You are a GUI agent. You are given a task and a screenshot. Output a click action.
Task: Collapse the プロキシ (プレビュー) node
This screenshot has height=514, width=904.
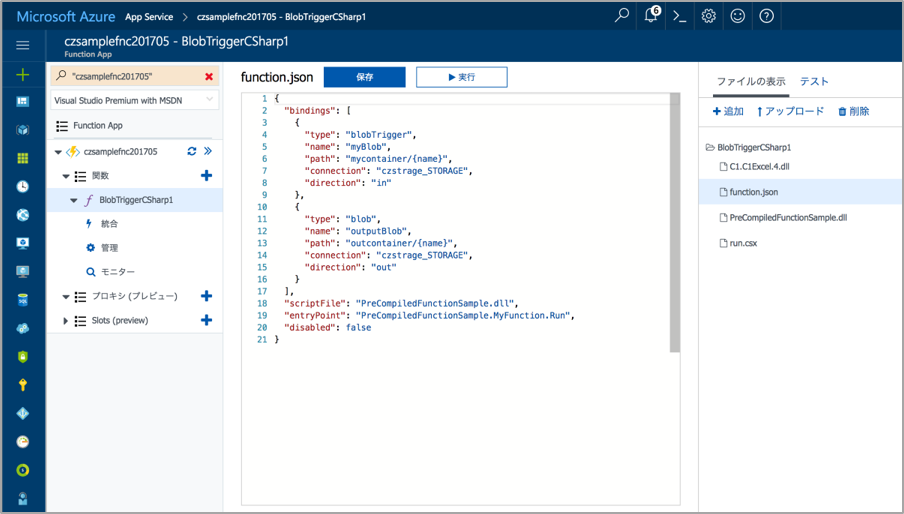(x=66, y=297)
